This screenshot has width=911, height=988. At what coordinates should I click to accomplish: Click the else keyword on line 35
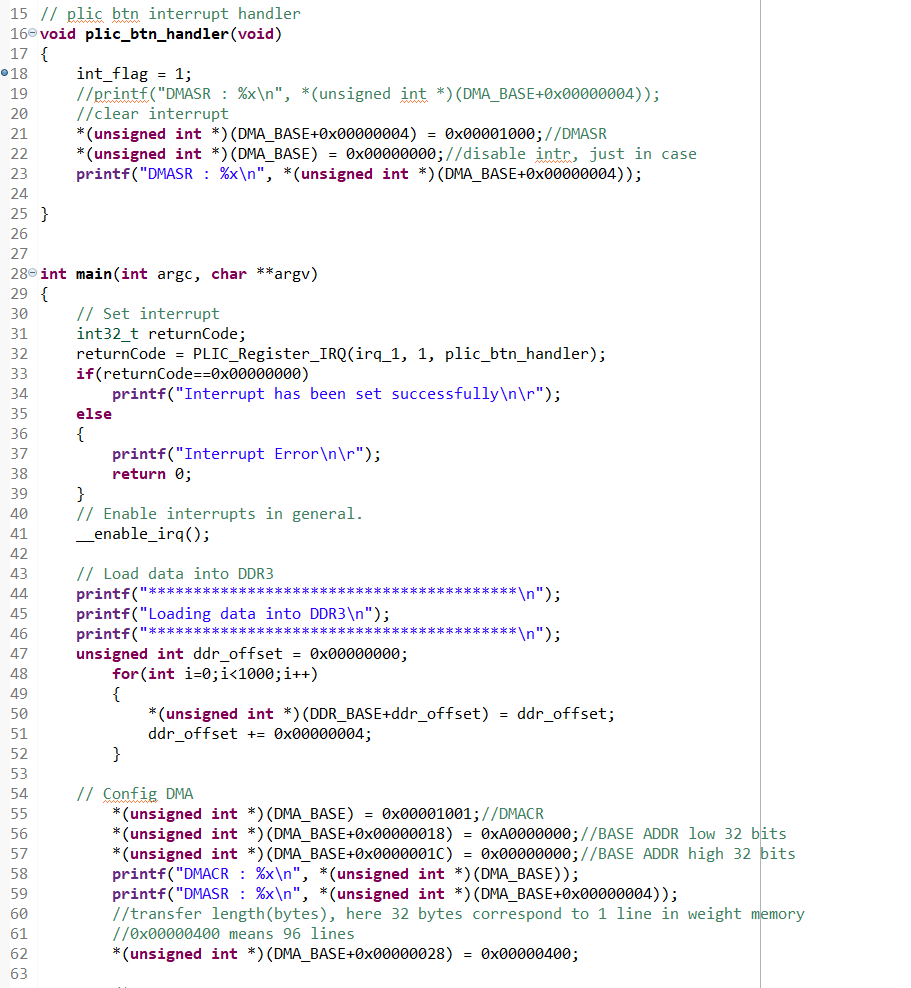tap(94, 414)
